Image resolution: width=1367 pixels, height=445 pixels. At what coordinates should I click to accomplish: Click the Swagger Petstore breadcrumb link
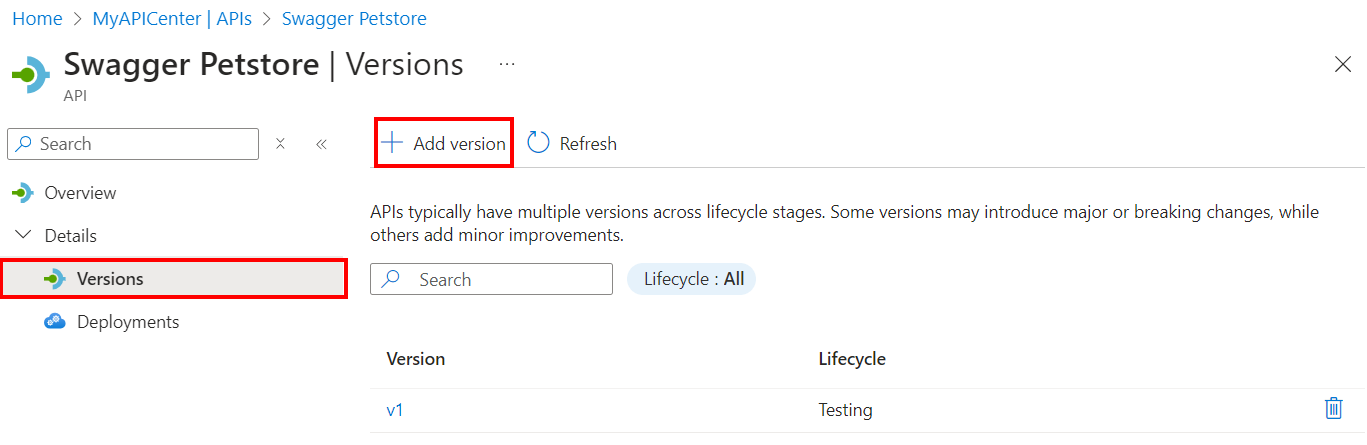pos(354,19)
